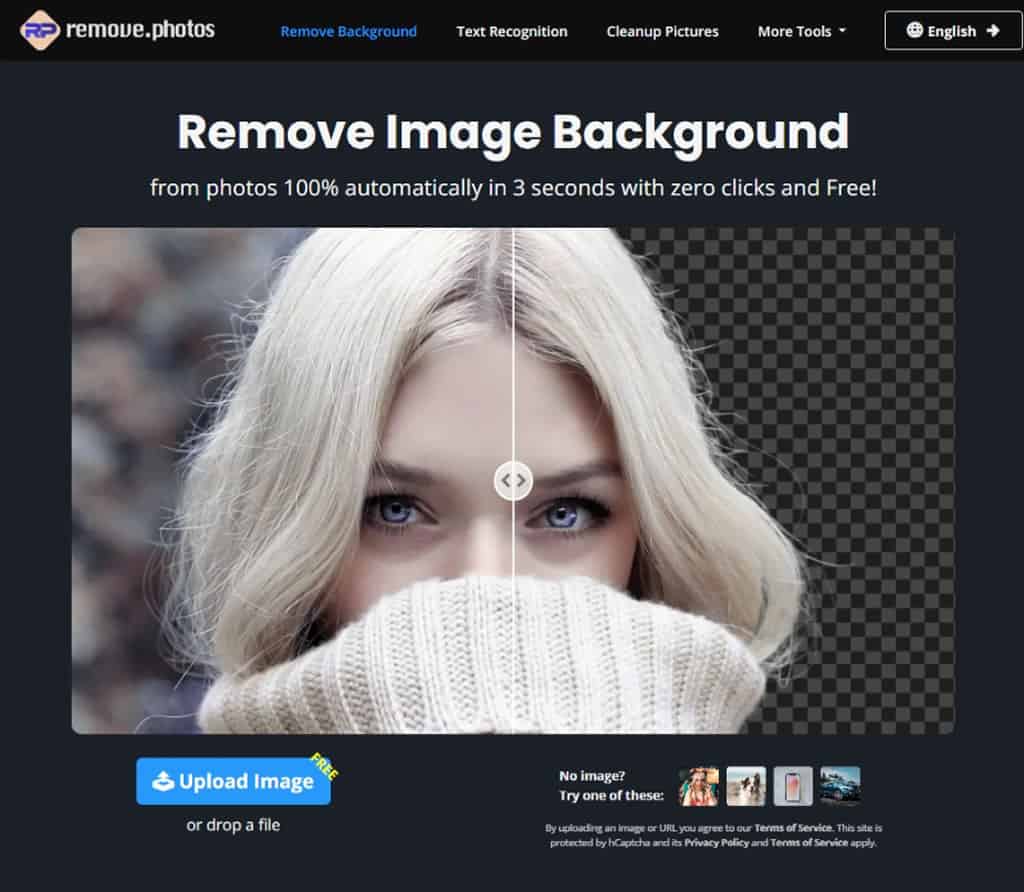1024x892 pixels.
Task: Open the hCaptcha Privacy Policy link
Action: (x=715, y=843)
